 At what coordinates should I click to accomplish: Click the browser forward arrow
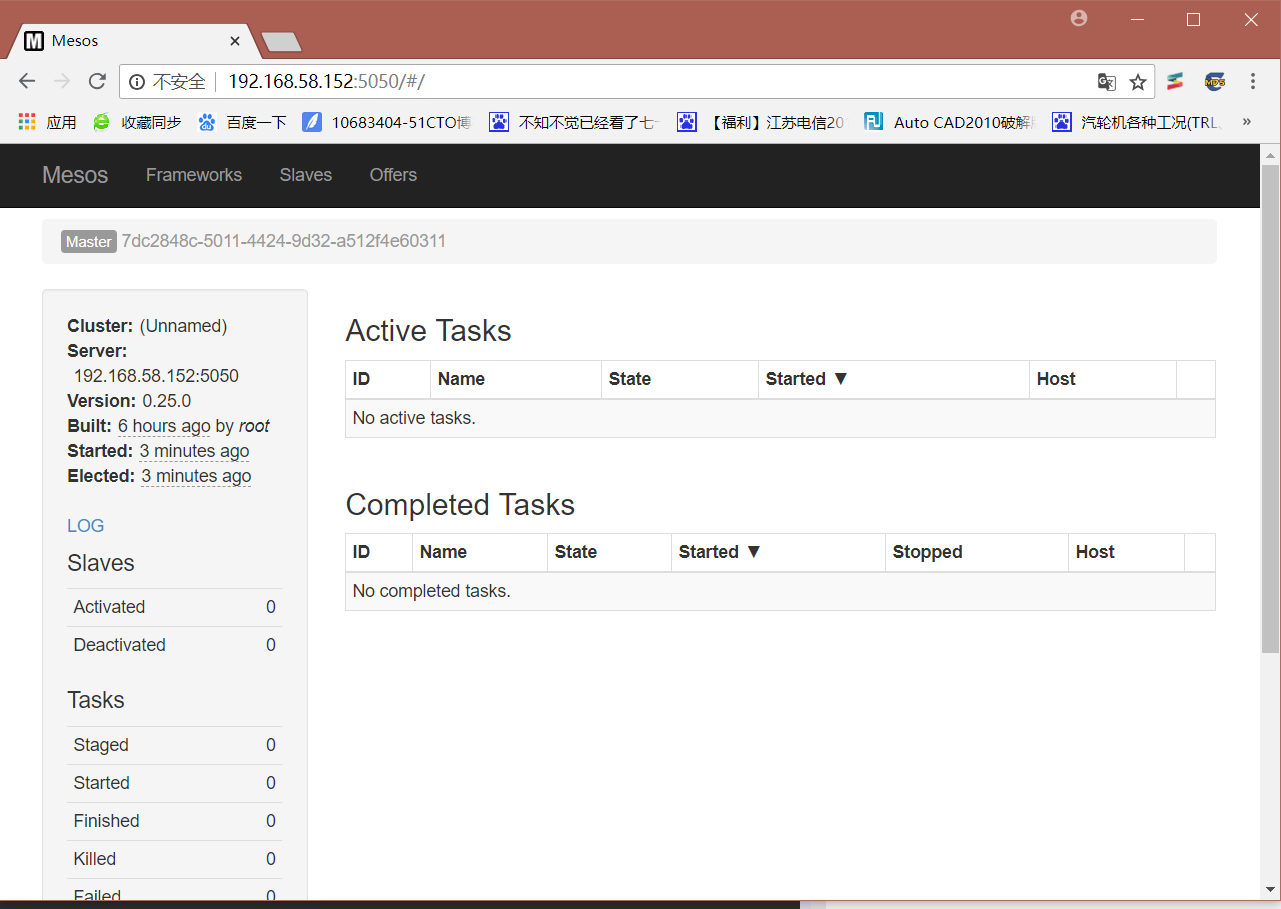tap(62, 81)
